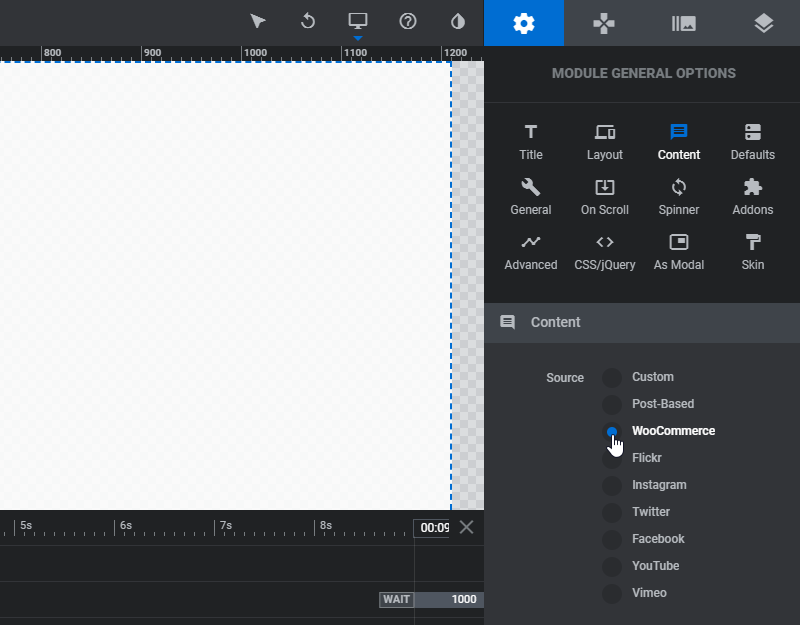The height and width of the screenshot is (625, 800).
Task: Open the Advanced section
Action: coord(531,253)
